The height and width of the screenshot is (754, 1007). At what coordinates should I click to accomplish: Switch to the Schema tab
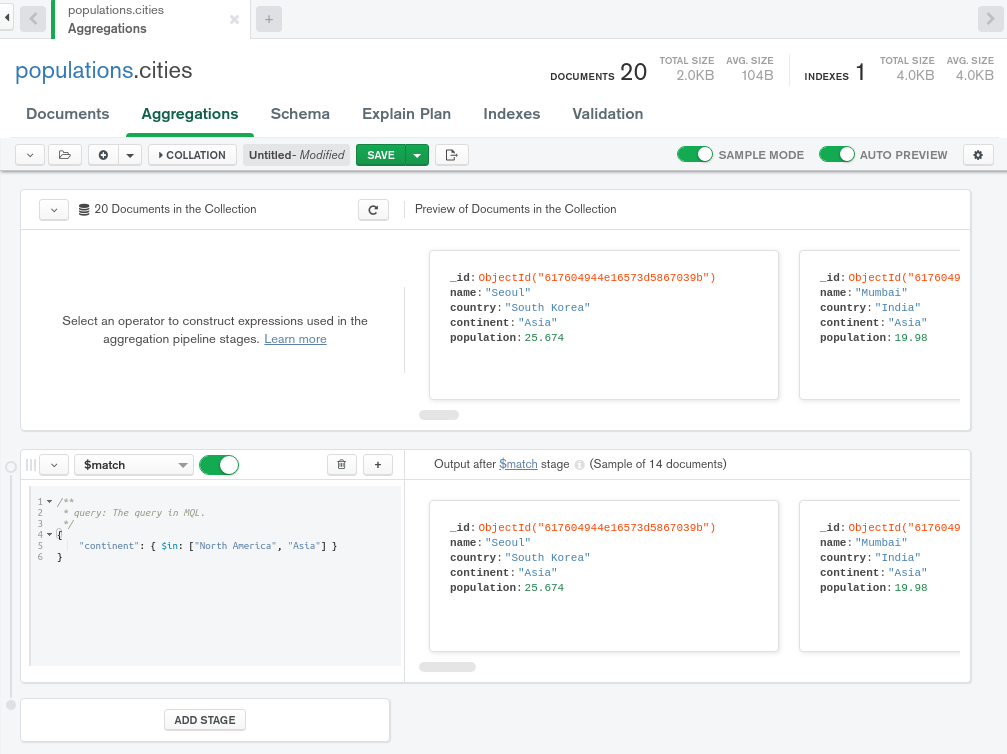click(299, 114)
